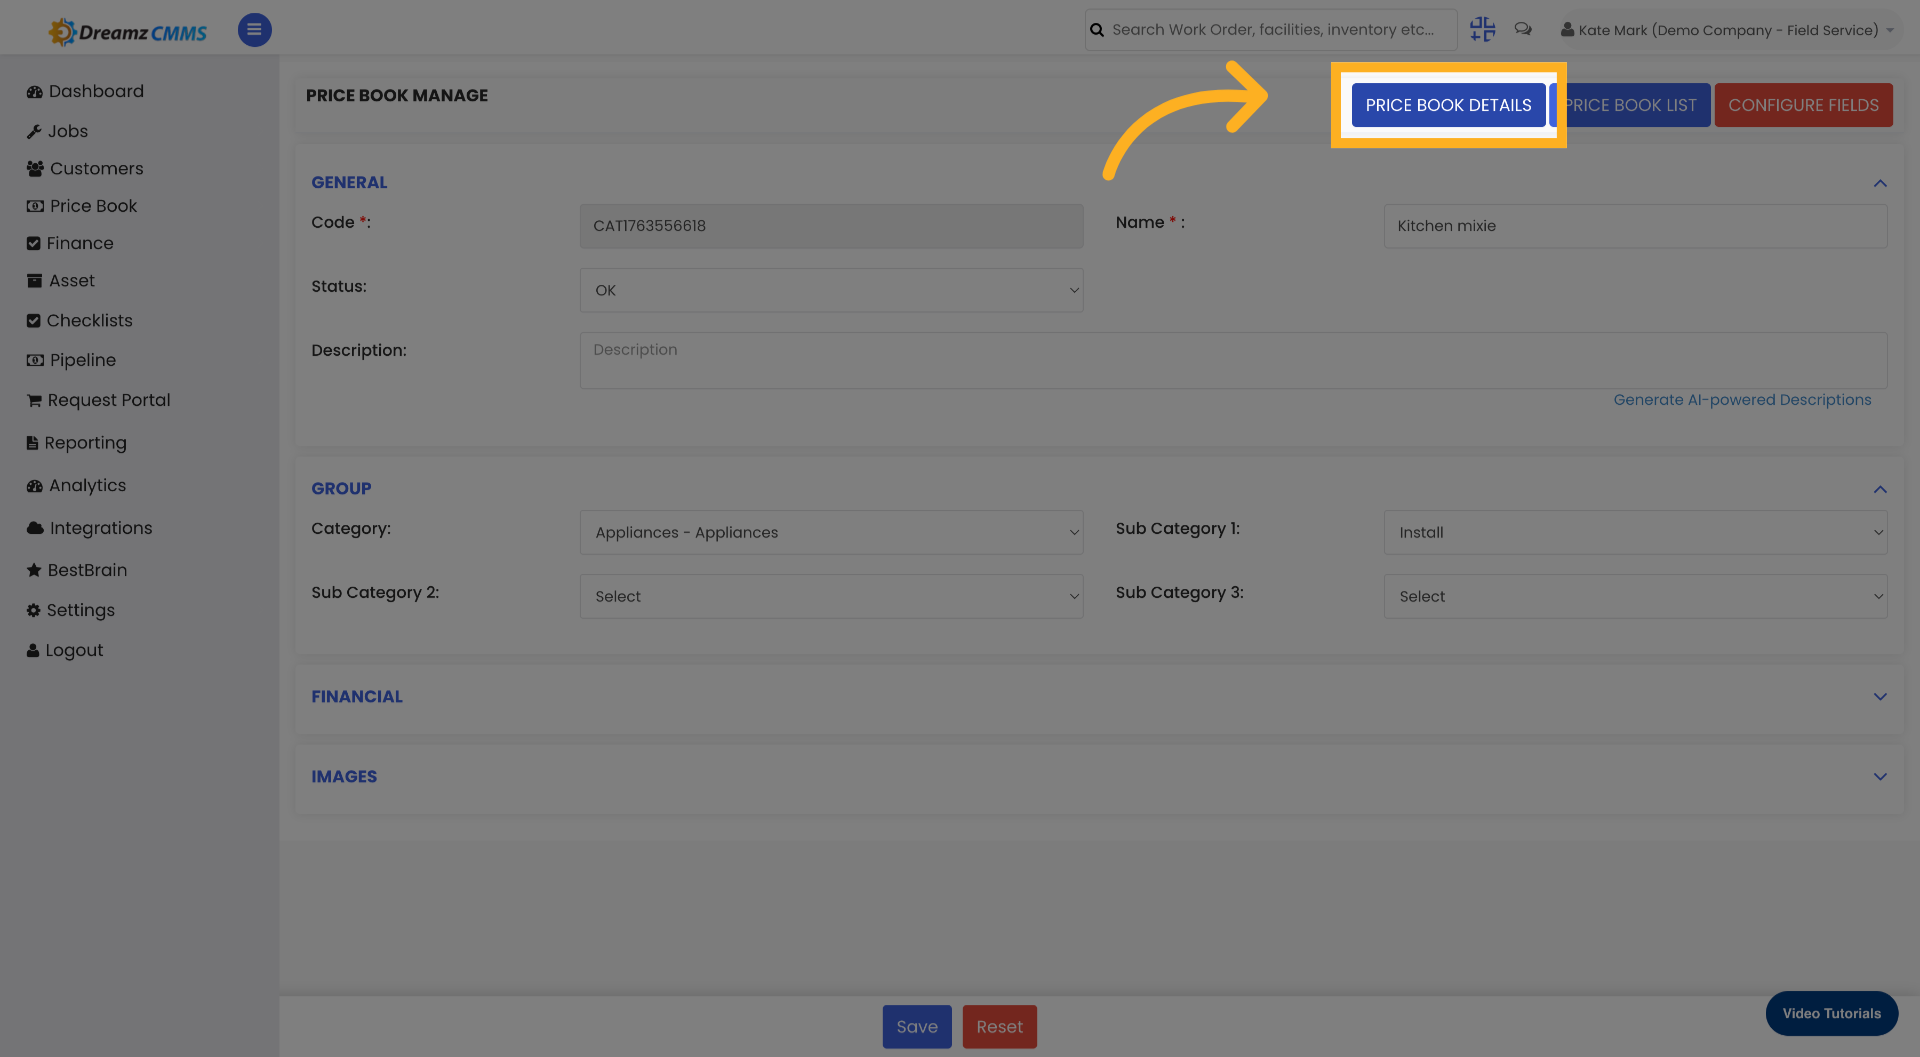Click the Request Portal cart icon
Screen dimensions: 1920x1057
(x=35, y=401)
